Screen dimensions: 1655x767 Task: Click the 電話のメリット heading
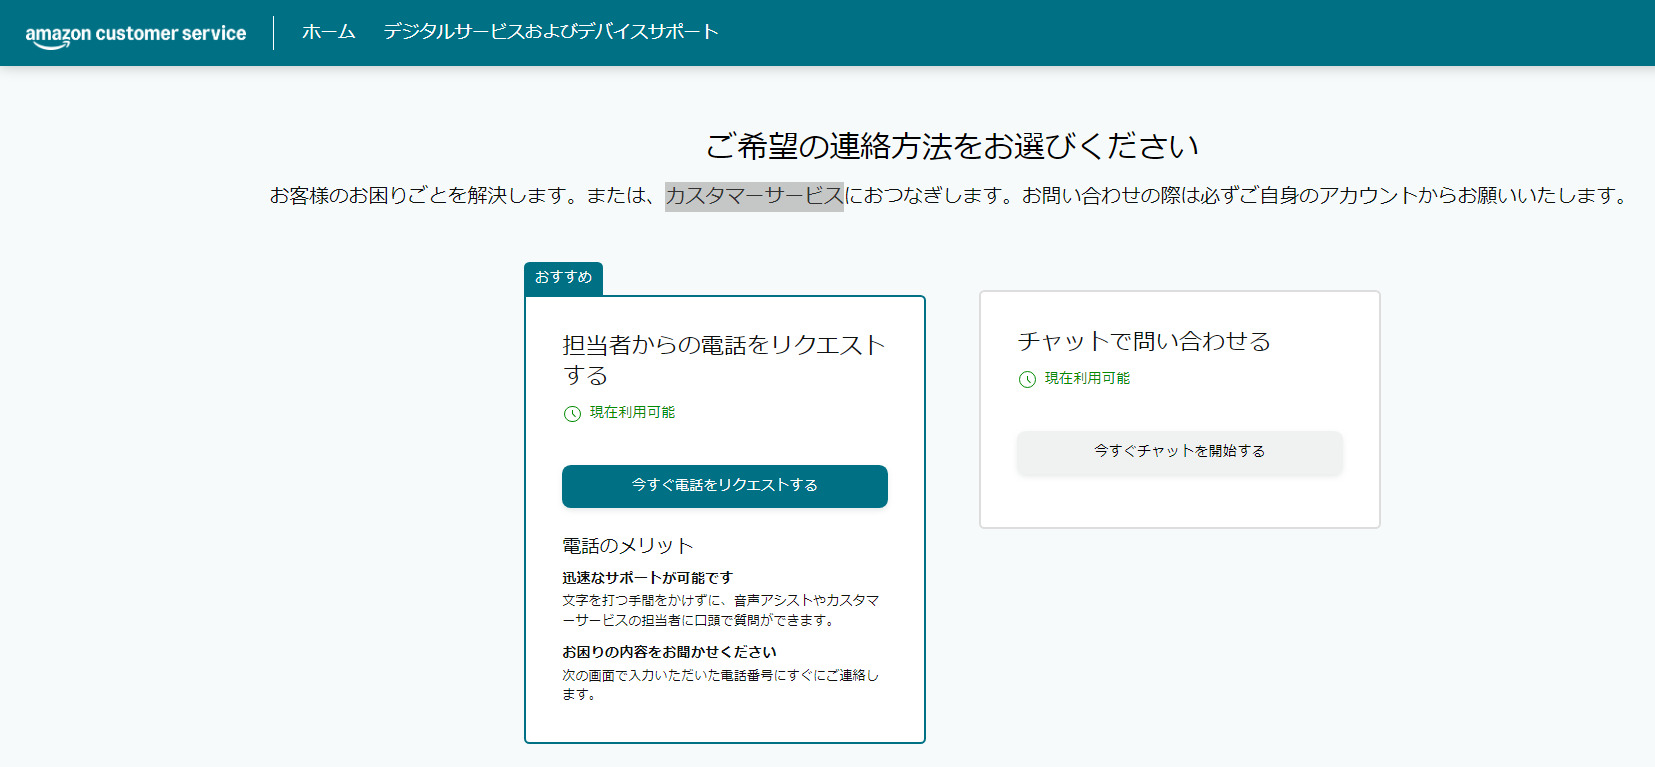coord(627,546)
